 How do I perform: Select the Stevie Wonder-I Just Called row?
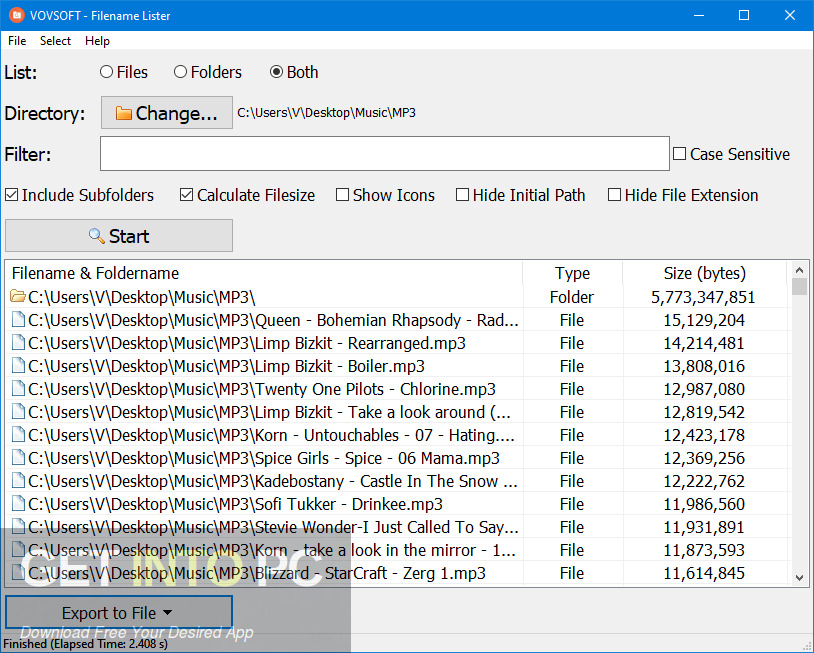398,527
